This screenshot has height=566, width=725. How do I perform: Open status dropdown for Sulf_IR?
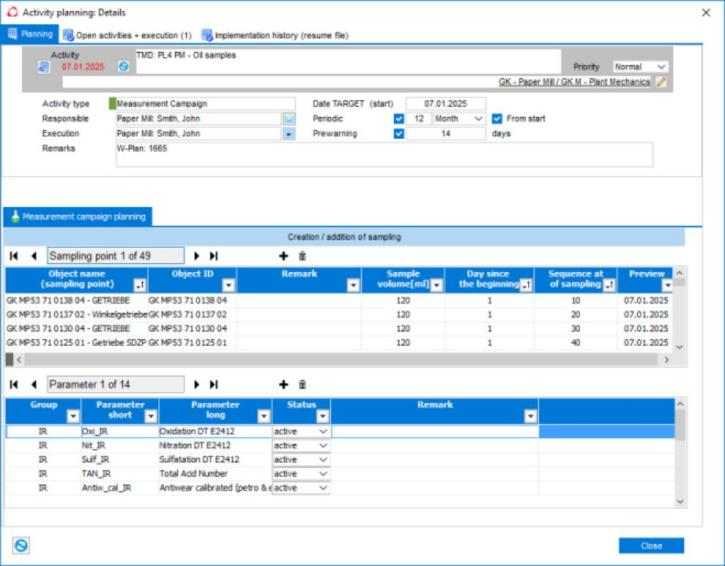[x=323, y=460]
